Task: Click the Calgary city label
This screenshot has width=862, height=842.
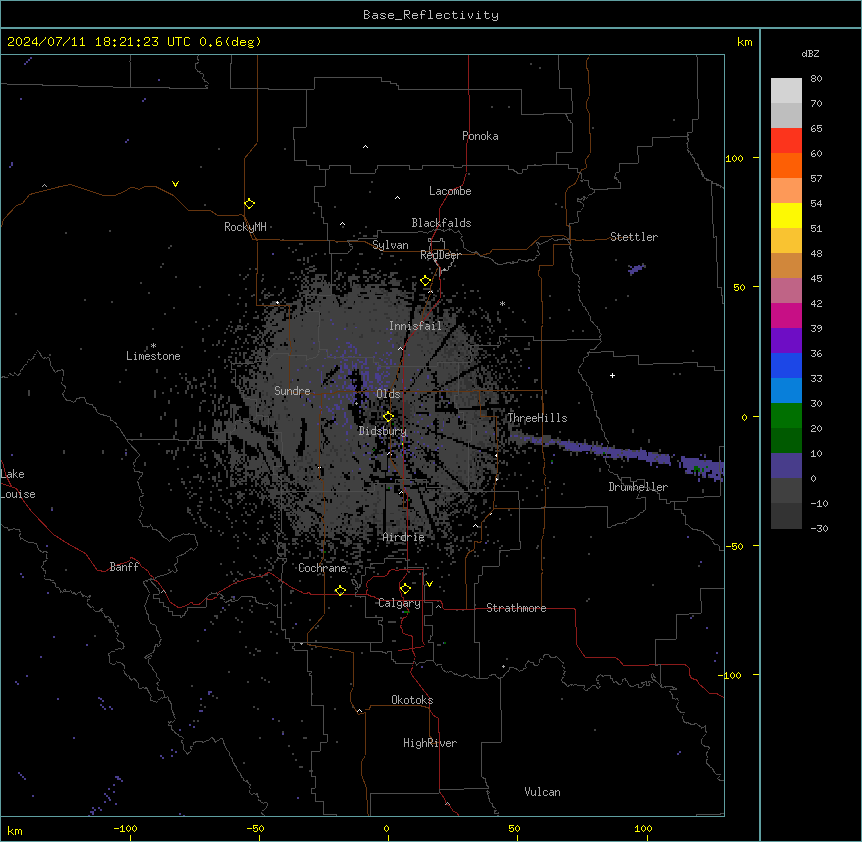Action: [x=399, y=603]
